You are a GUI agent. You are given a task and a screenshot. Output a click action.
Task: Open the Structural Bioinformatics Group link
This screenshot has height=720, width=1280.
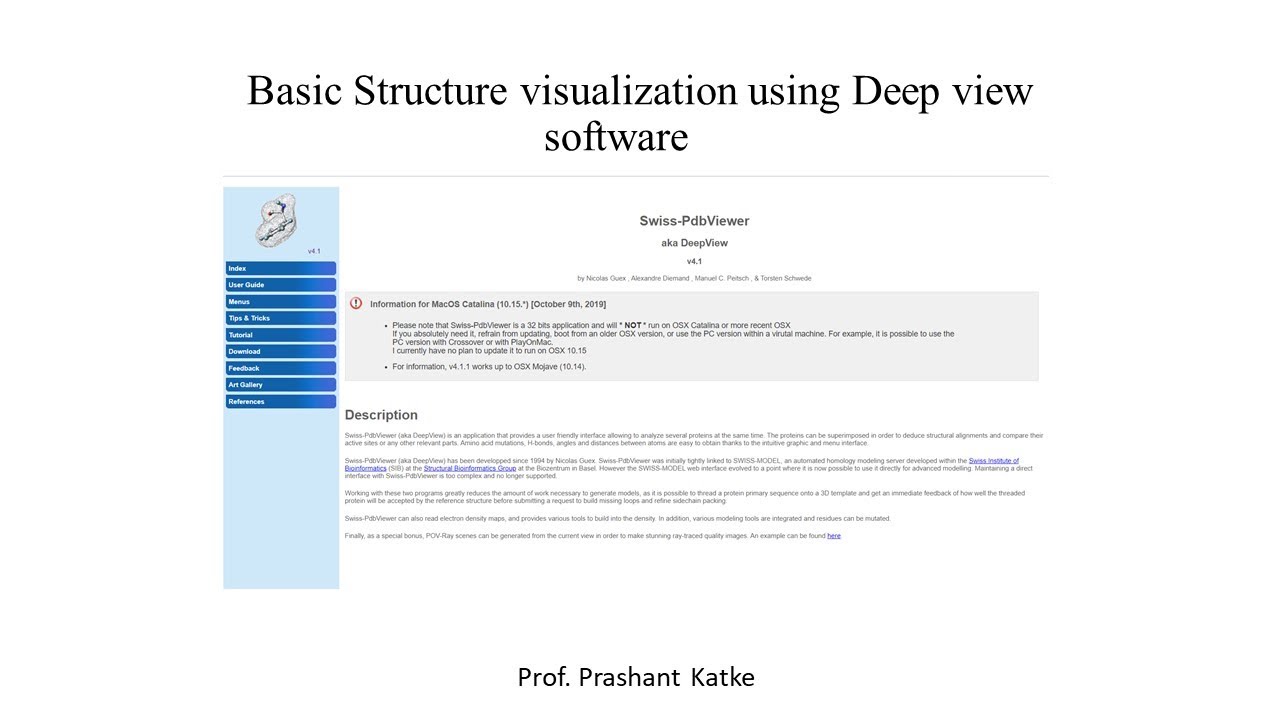[x=469, y=468]
